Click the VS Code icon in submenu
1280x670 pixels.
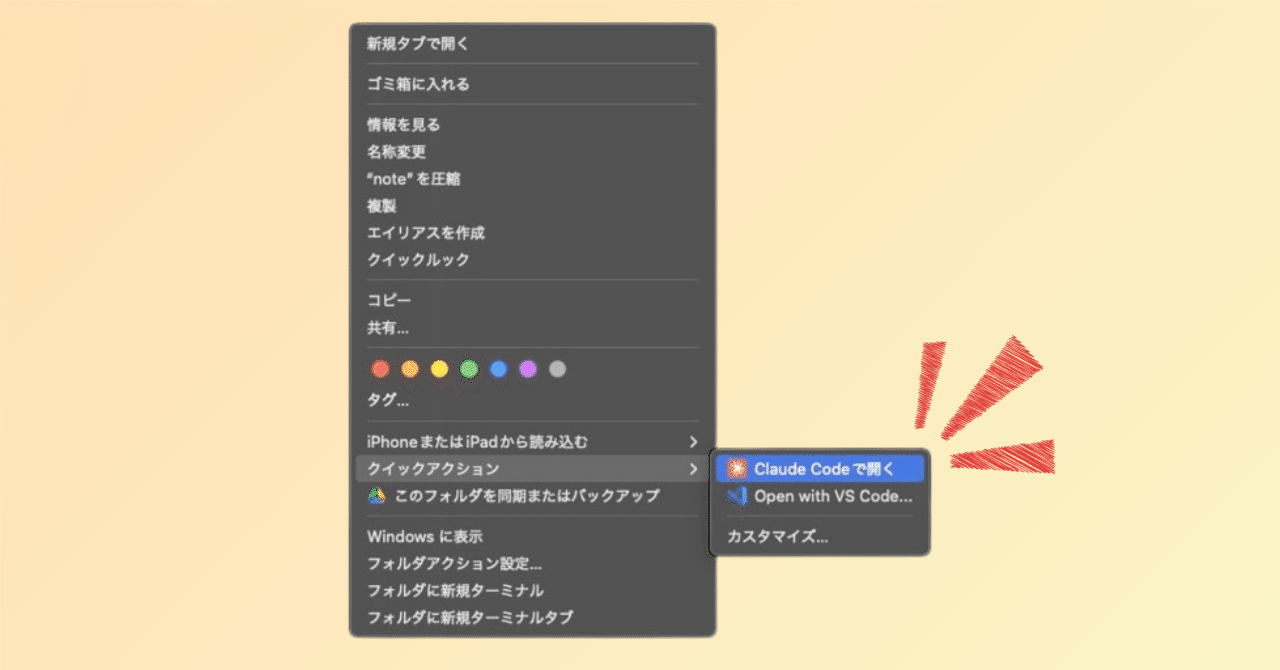(738, 496)
